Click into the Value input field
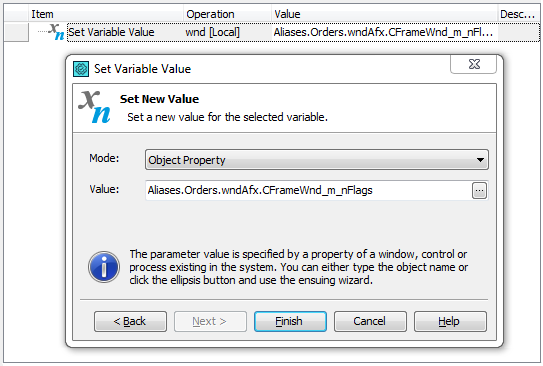The width and height of the screenshot is (543, 366). [x=308, y=190]
